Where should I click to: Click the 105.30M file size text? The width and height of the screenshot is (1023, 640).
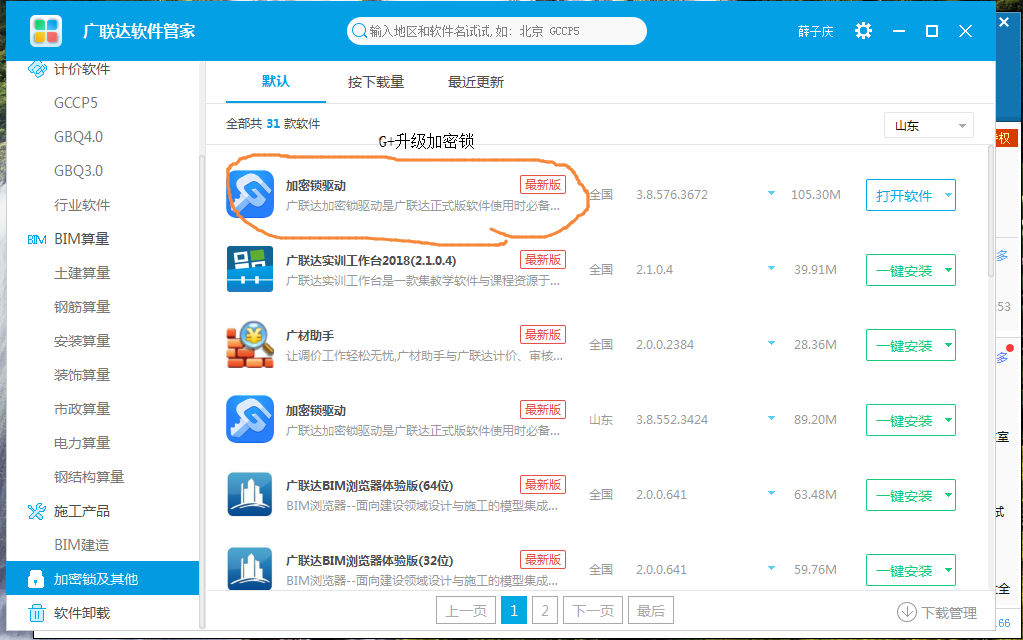coord(816,194)
